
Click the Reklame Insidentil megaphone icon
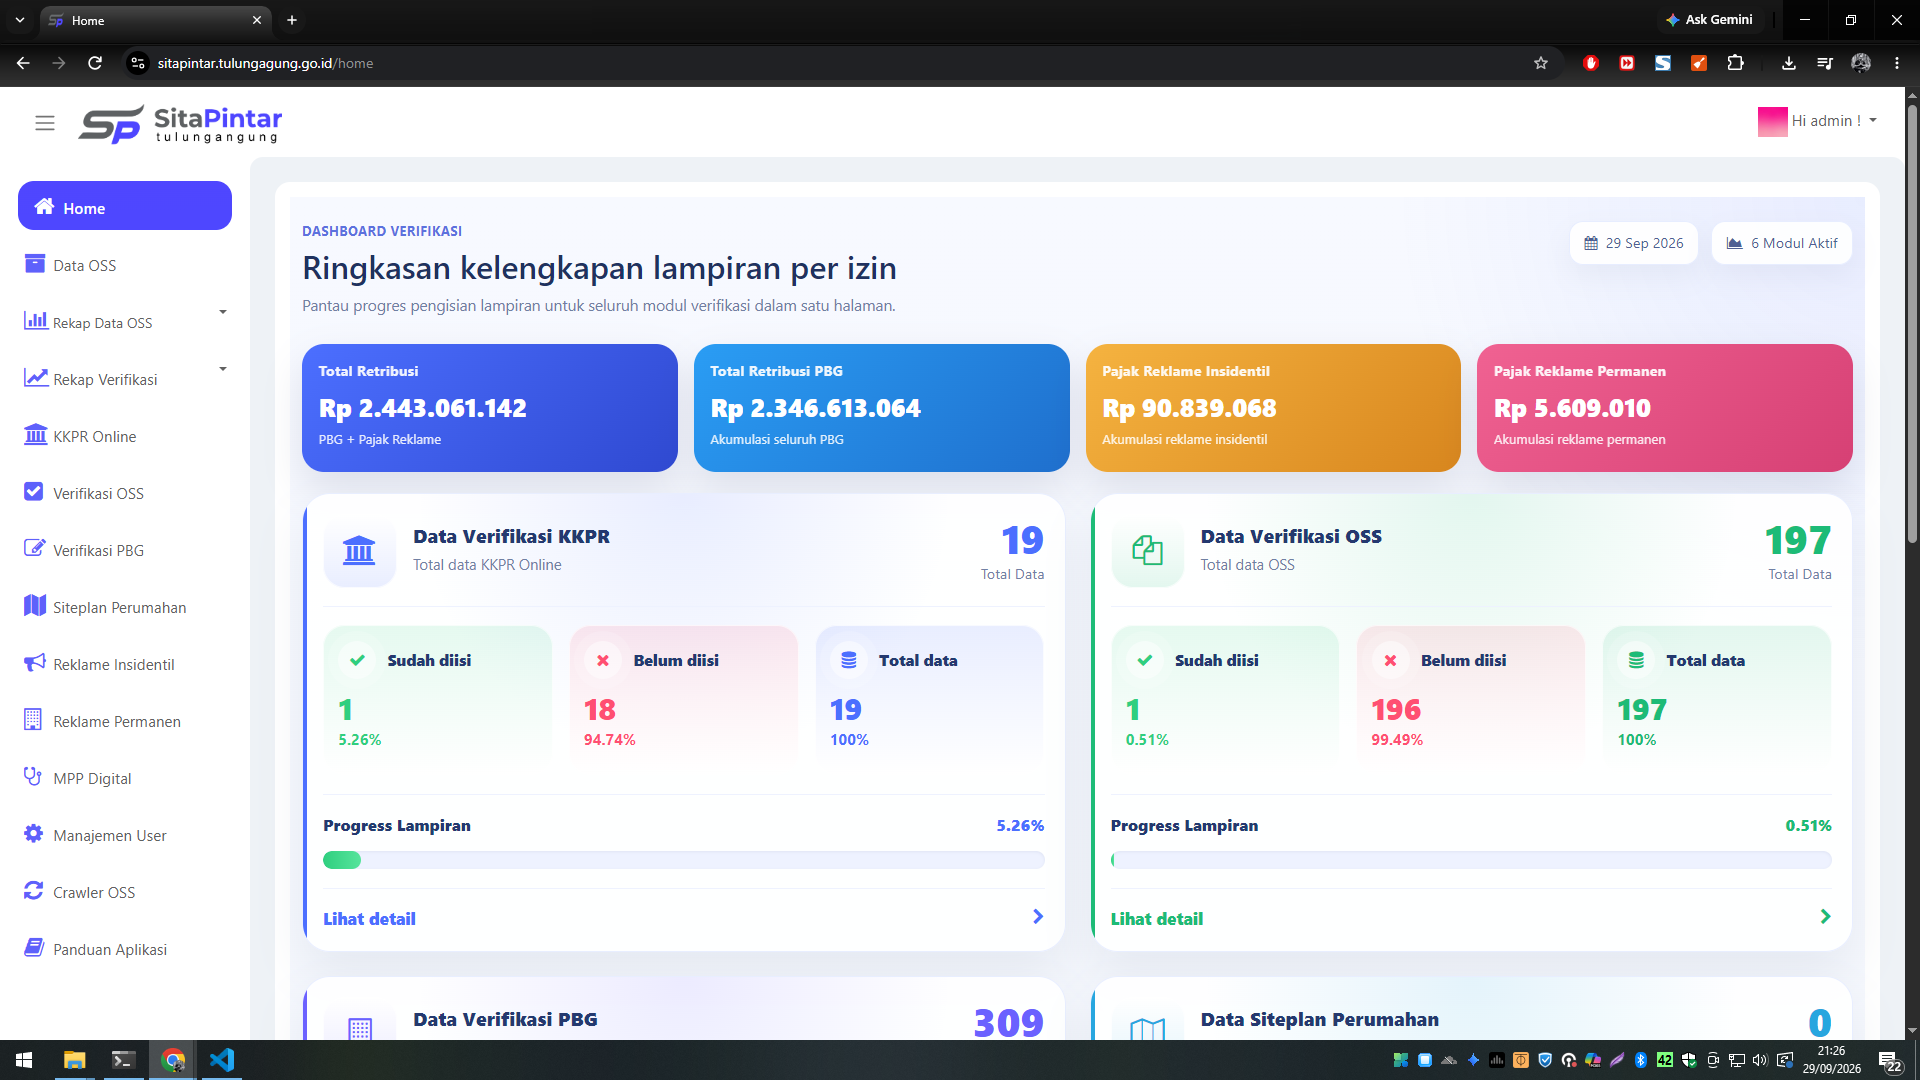click(x=35, y=663)
